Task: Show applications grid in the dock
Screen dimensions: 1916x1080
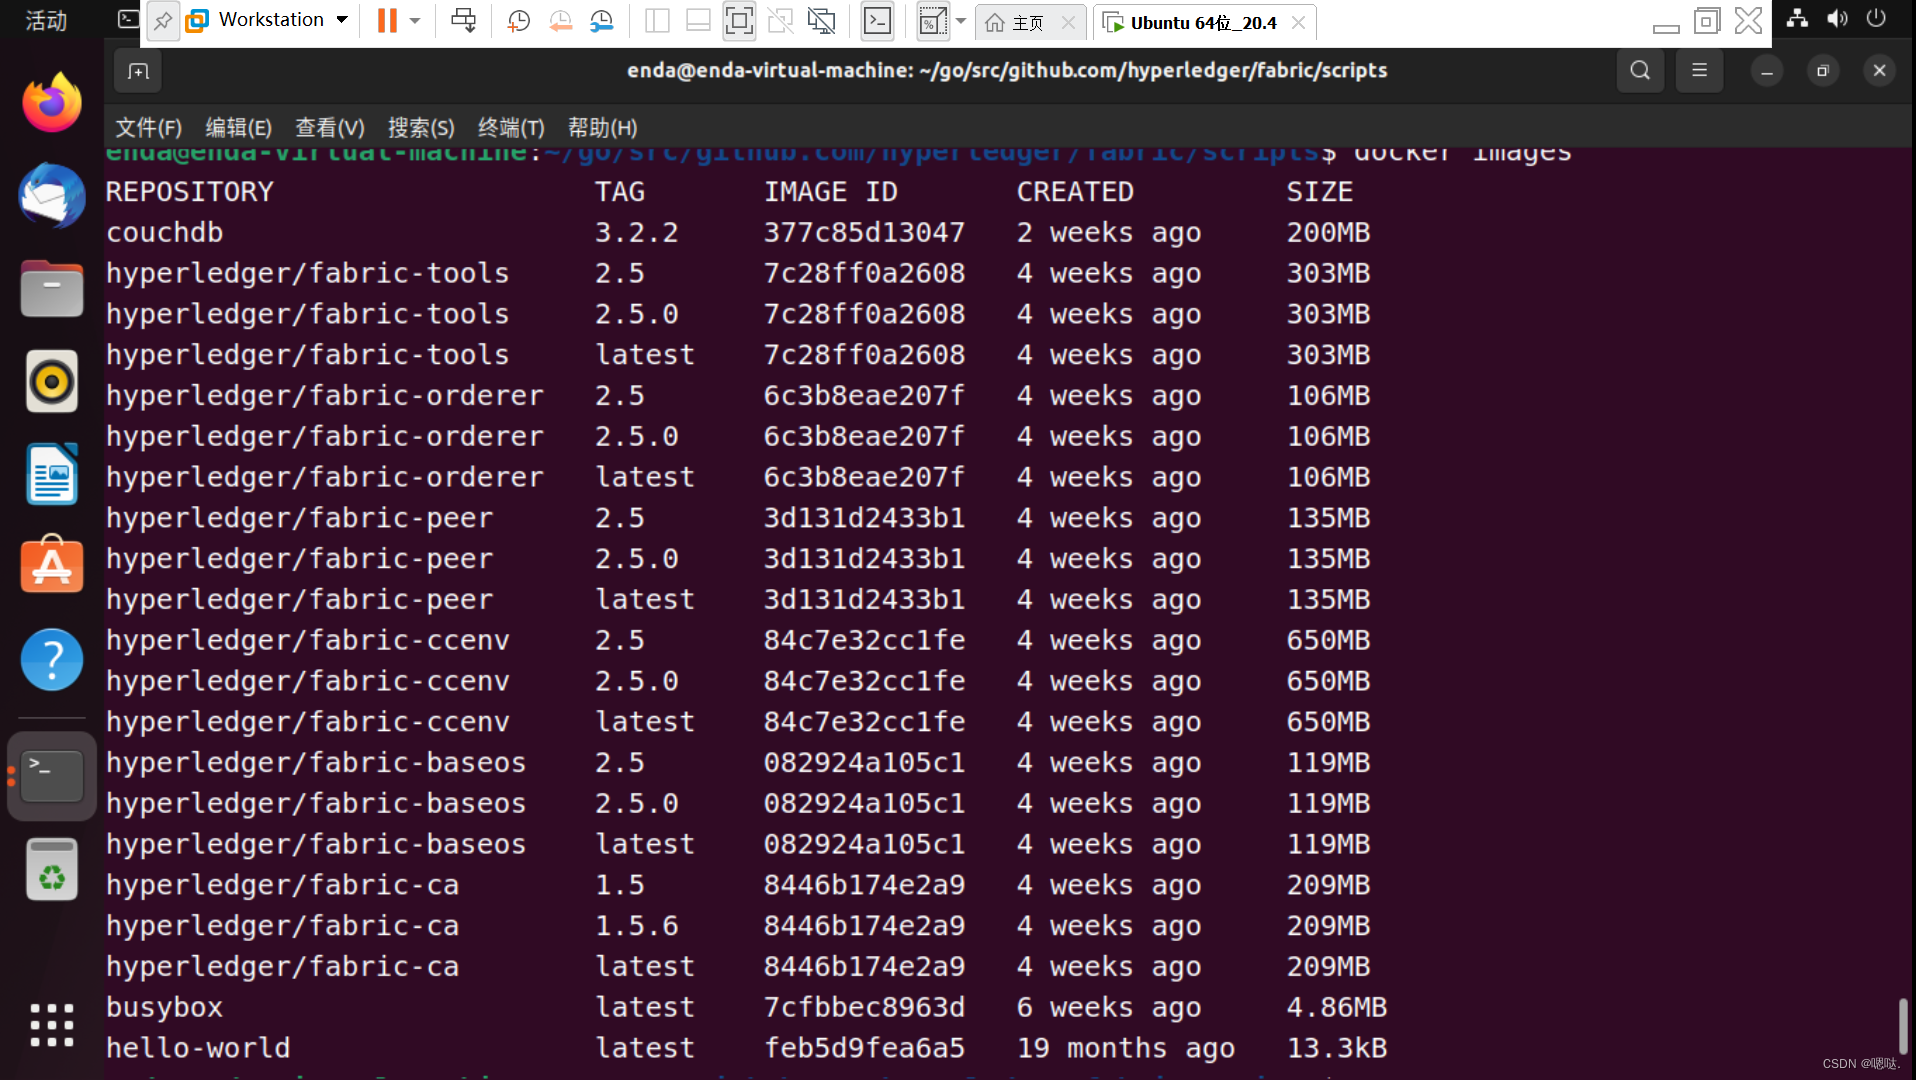Action: (x=52, y=1025)
